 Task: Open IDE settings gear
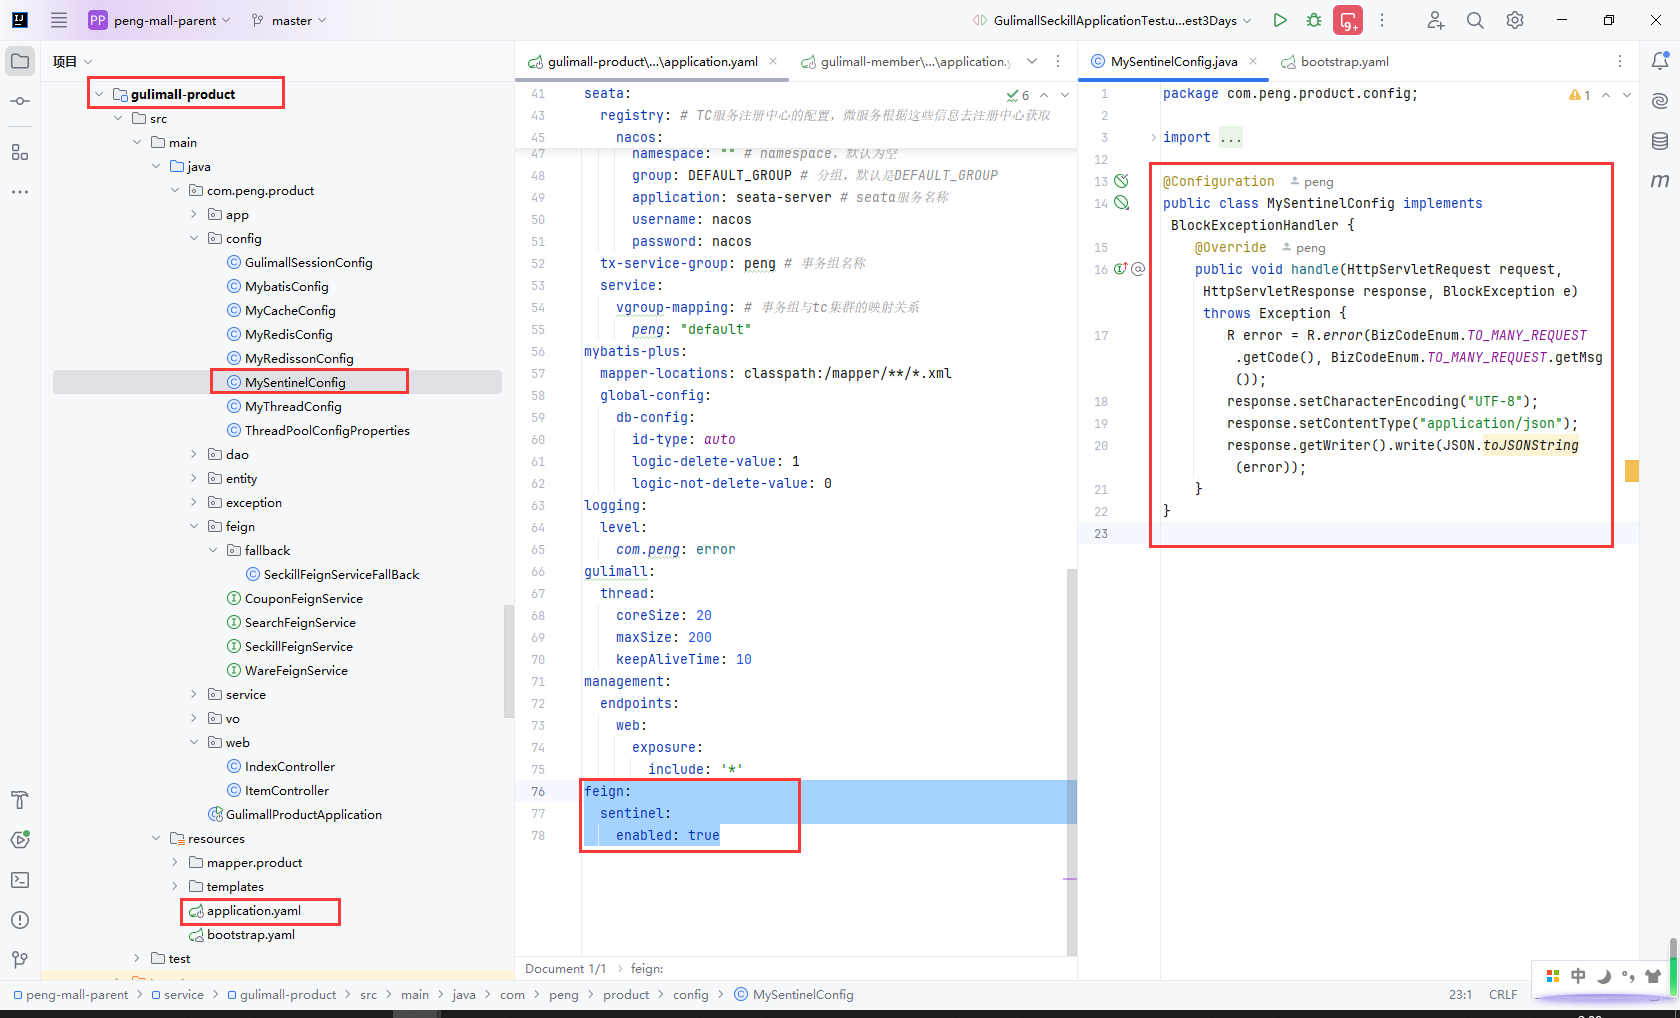click(x=1515, y=20)
